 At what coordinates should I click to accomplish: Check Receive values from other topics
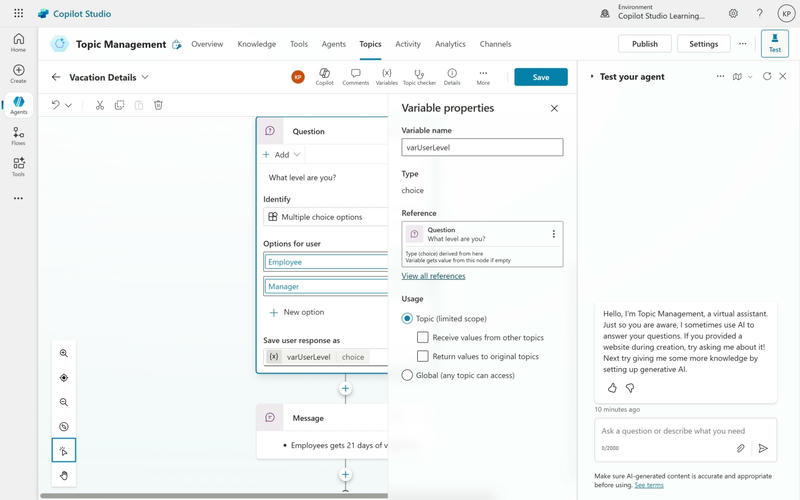(422, 337)
